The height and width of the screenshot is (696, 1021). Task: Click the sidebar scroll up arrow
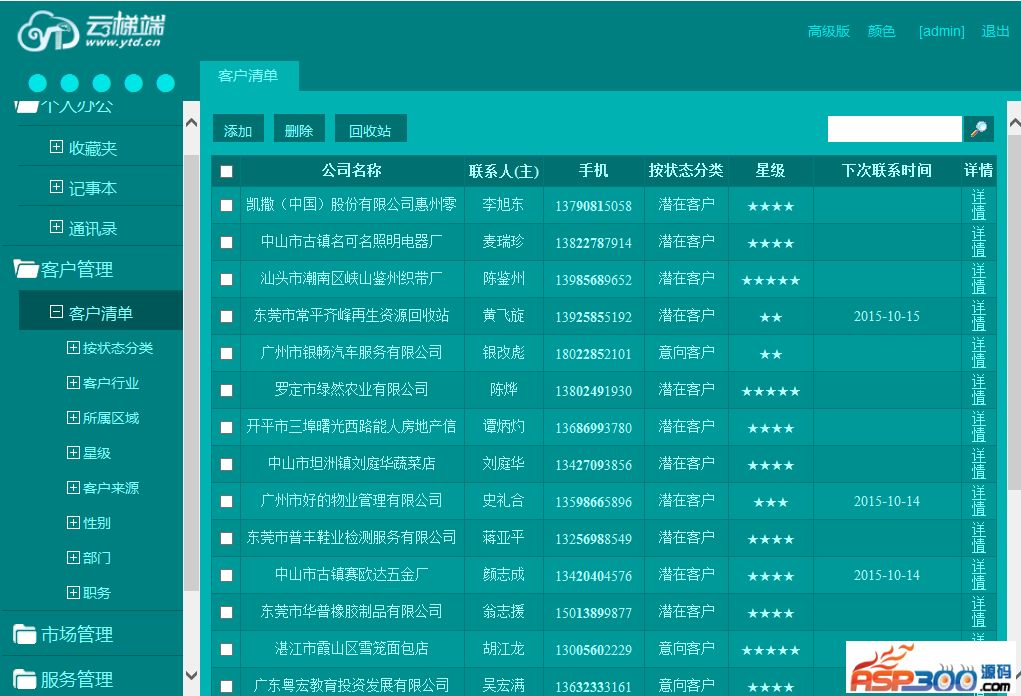click(x=192, y=122)
